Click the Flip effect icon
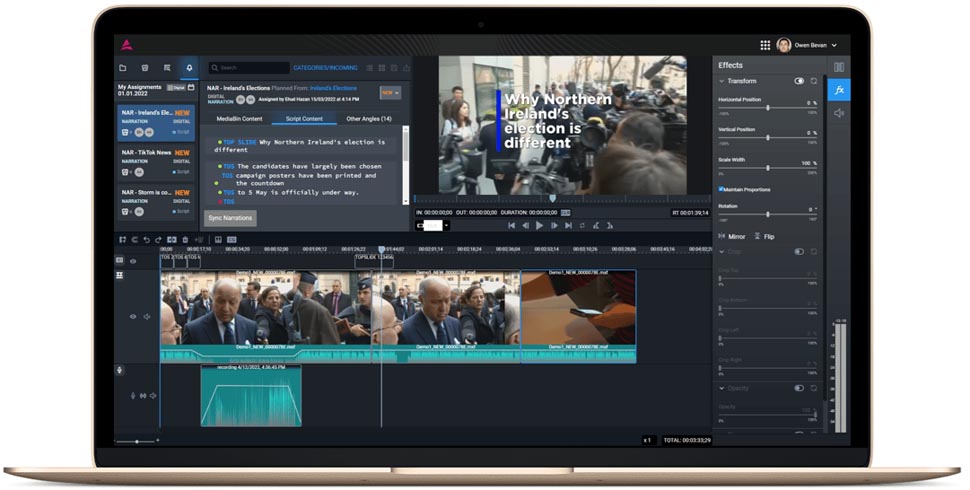970x490 pixels. coord(757,236)
